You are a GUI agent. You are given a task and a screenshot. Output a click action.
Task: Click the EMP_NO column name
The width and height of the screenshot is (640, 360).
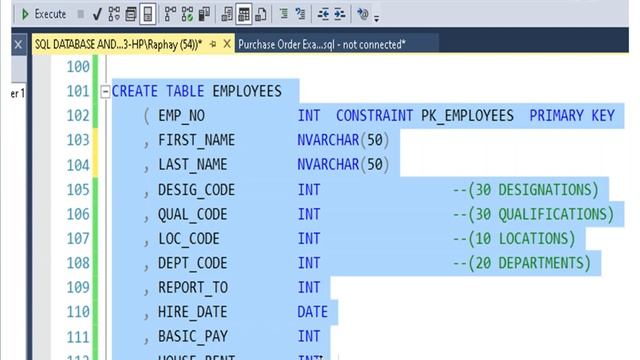[x=182, y=116]
